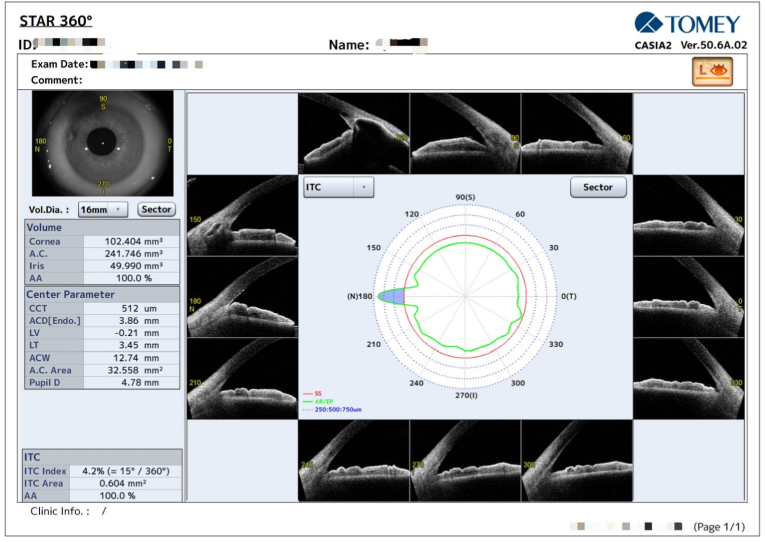This screenshot has height=542, width=765.
Task: Click the left eye indicator icon
Action: (x=712, y=71)
